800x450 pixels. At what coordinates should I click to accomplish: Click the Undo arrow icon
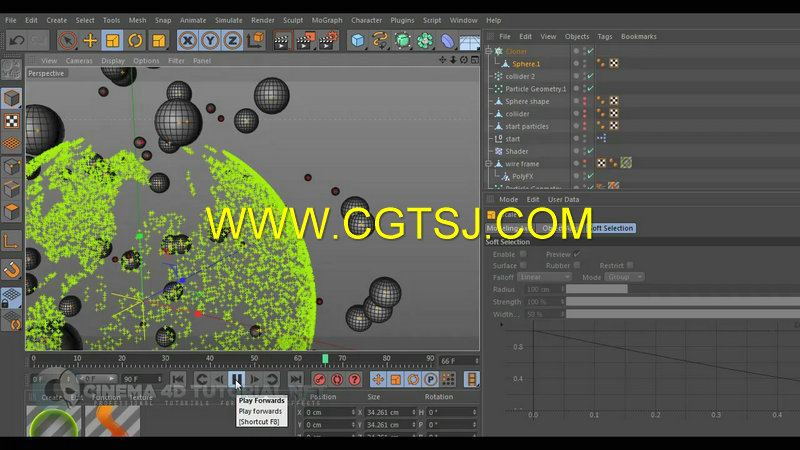pyautogui.click(x=16, y=40)
